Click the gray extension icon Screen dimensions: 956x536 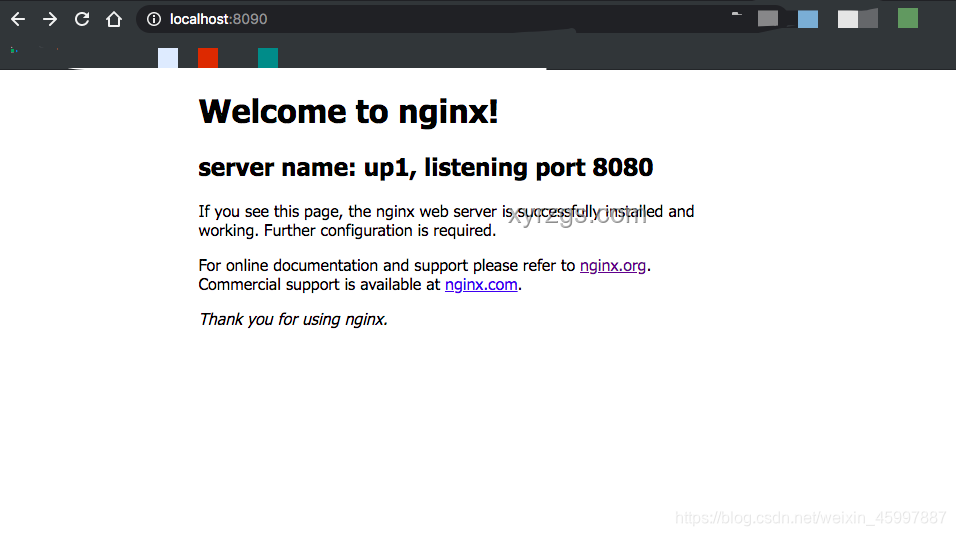click(x=768, y=19)
